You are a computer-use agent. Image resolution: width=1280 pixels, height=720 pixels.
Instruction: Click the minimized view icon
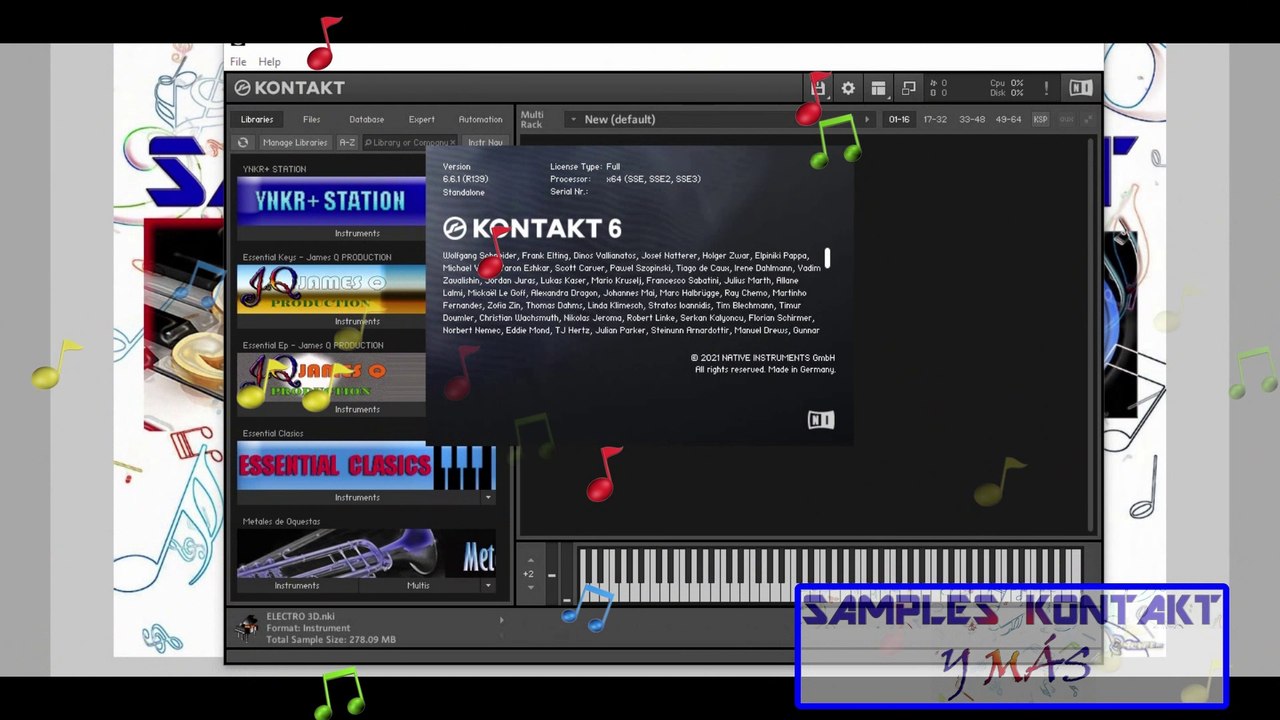(908, 88)
